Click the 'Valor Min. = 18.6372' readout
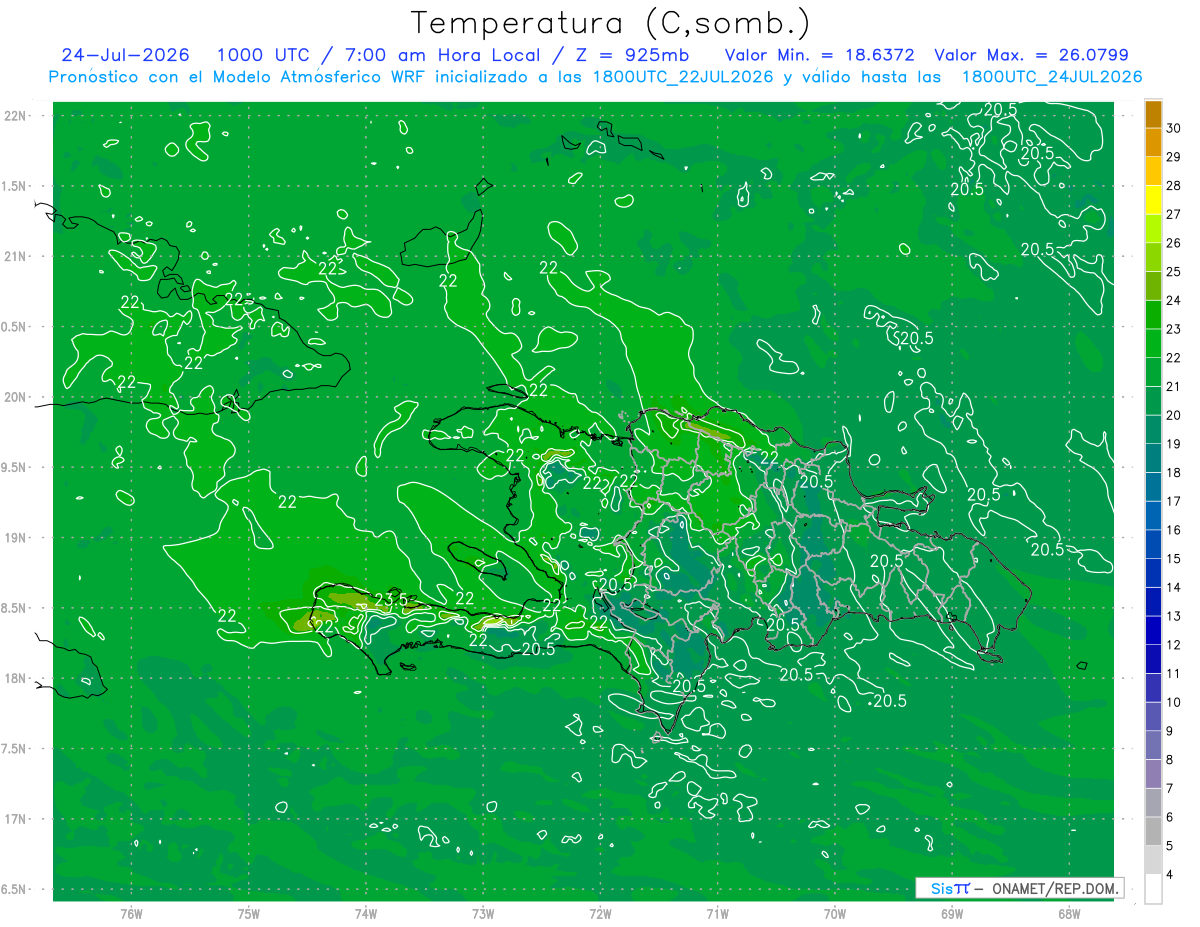1200x927 pixels. point(819,55)
